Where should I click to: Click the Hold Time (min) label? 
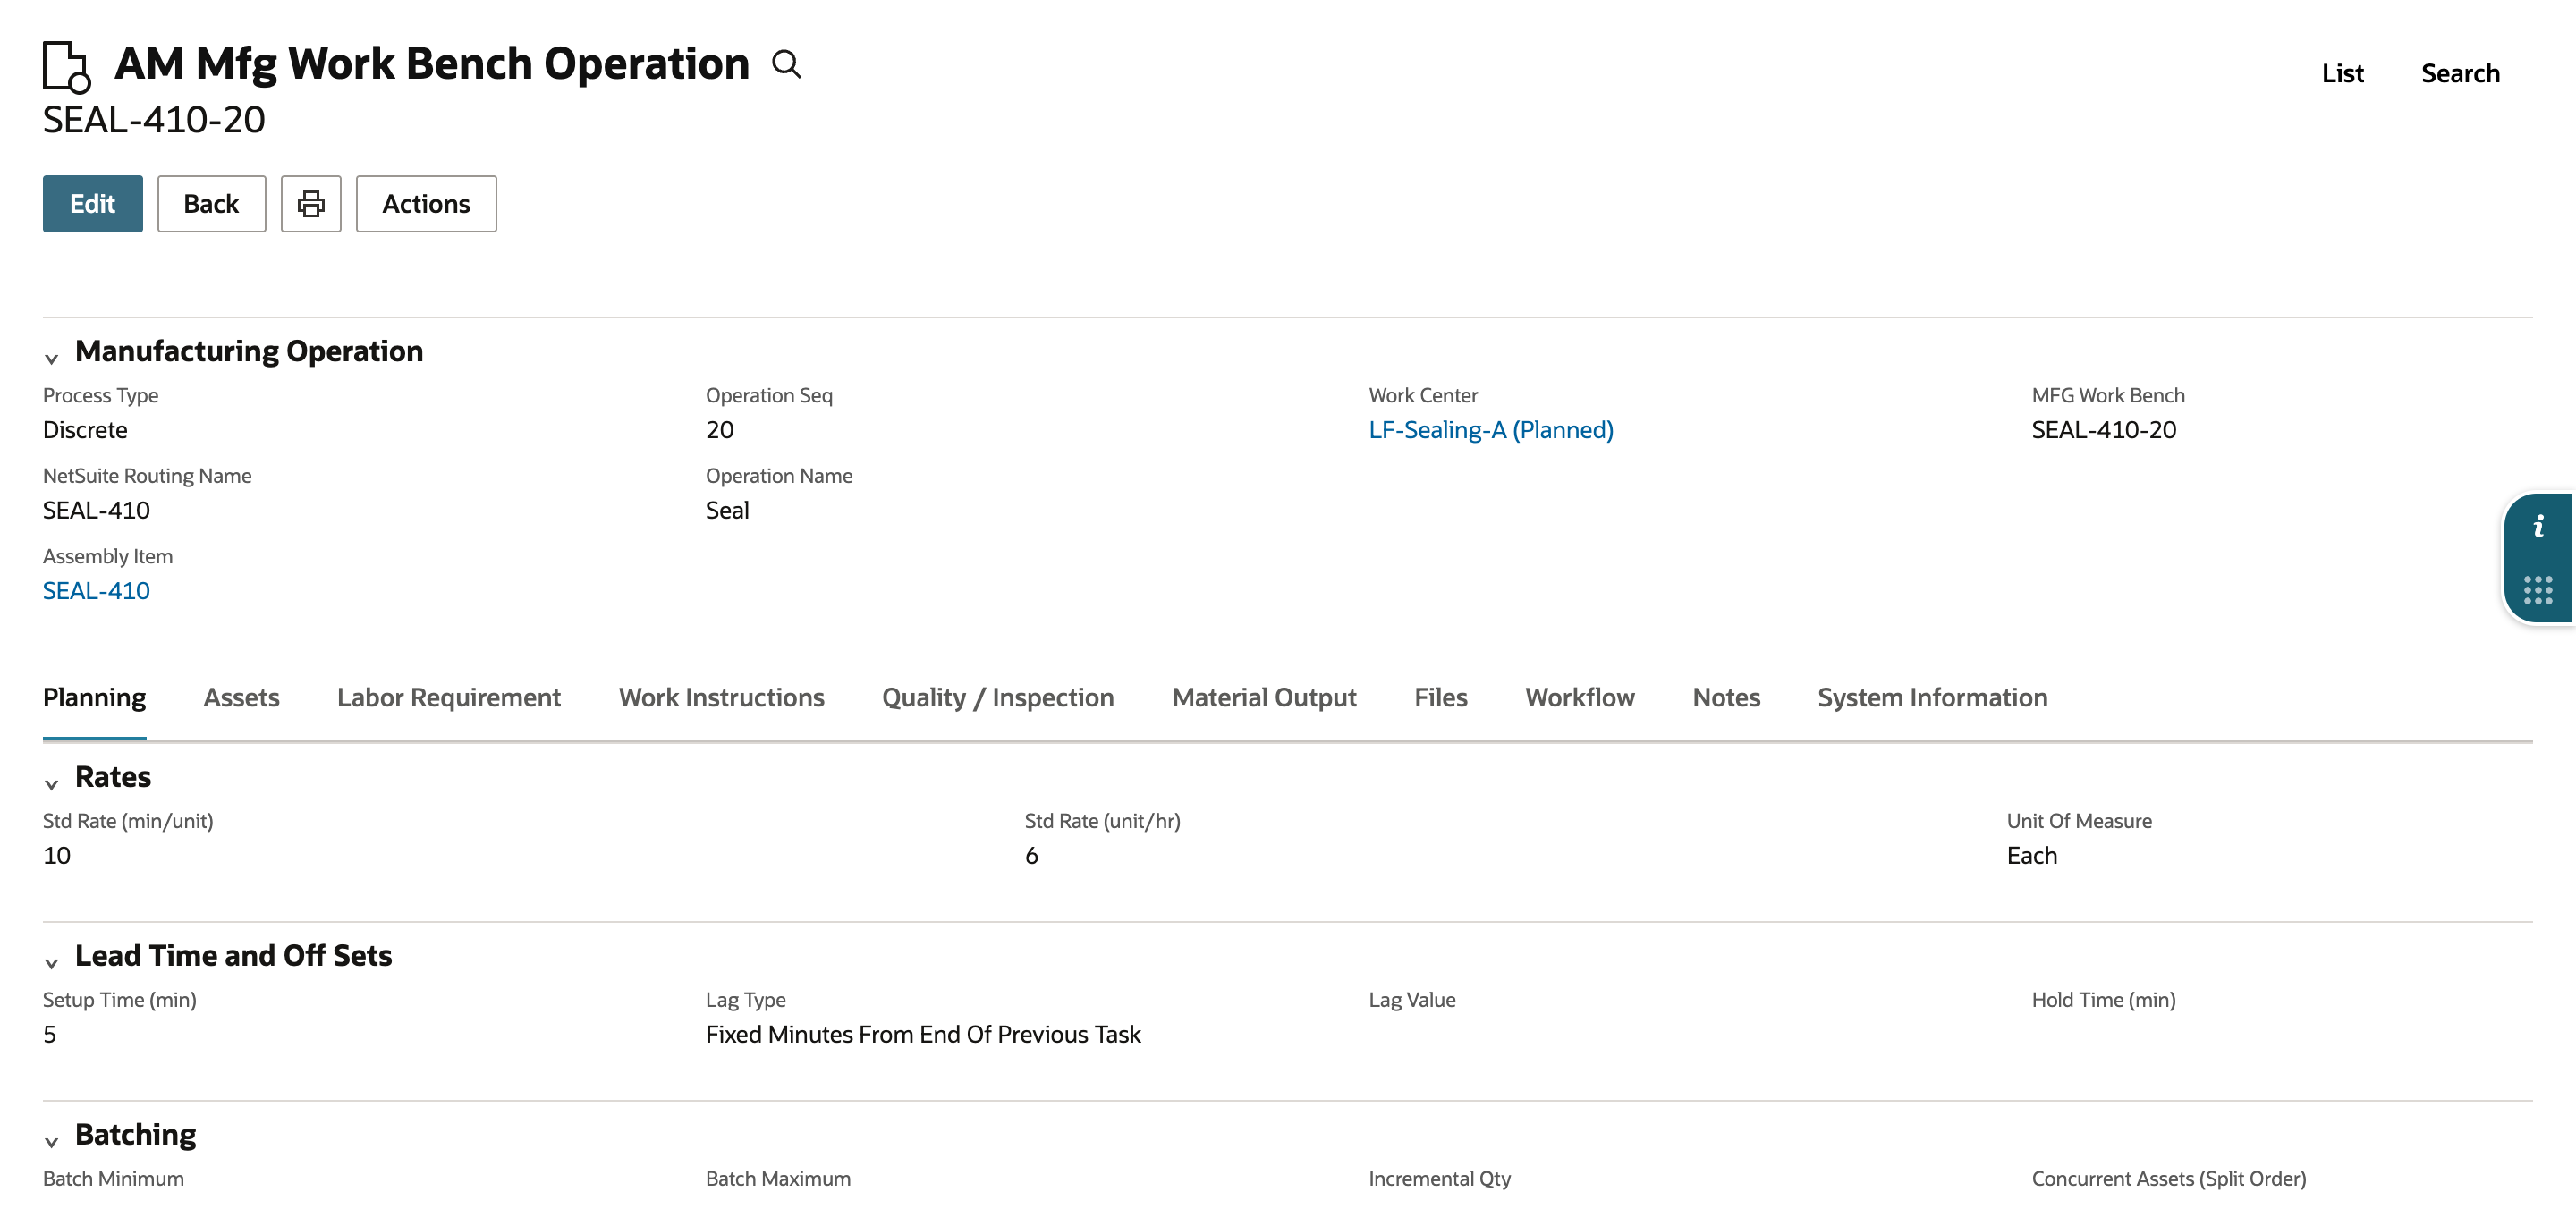[x=2104, y=1000]
